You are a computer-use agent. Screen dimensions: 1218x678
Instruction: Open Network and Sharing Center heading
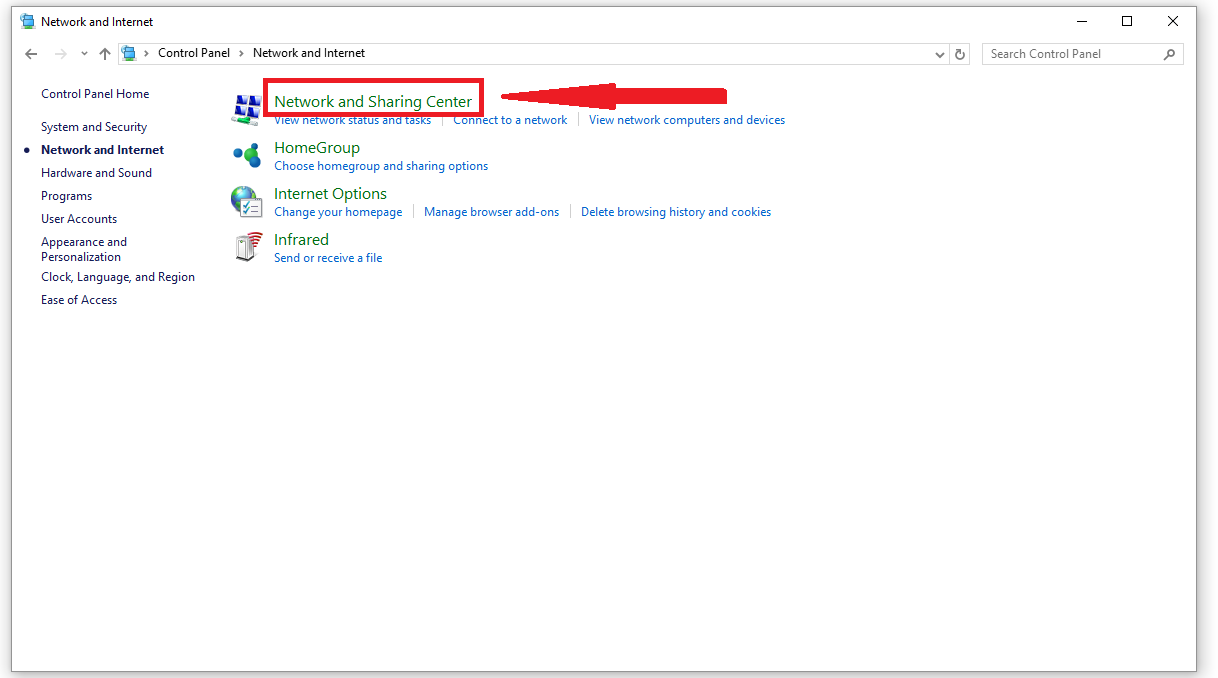point(373,101)
